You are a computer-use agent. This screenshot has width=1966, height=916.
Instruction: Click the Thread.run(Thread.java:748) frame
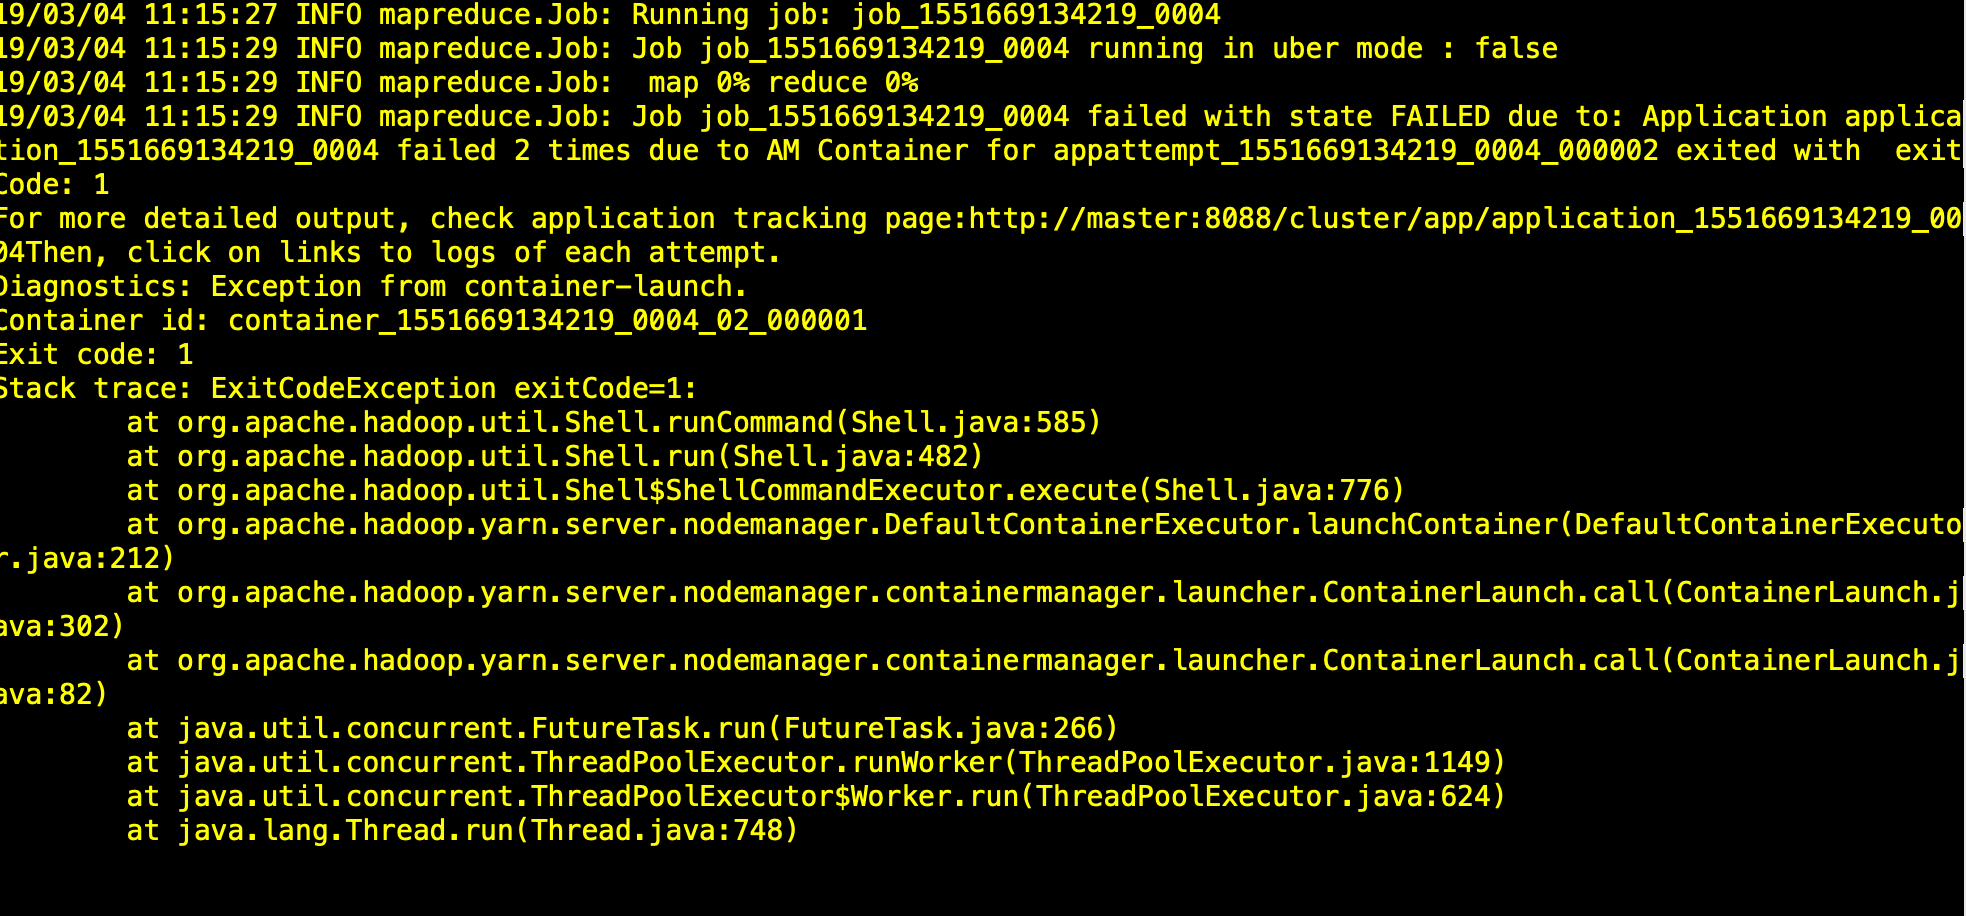click(x=487, y=831)
